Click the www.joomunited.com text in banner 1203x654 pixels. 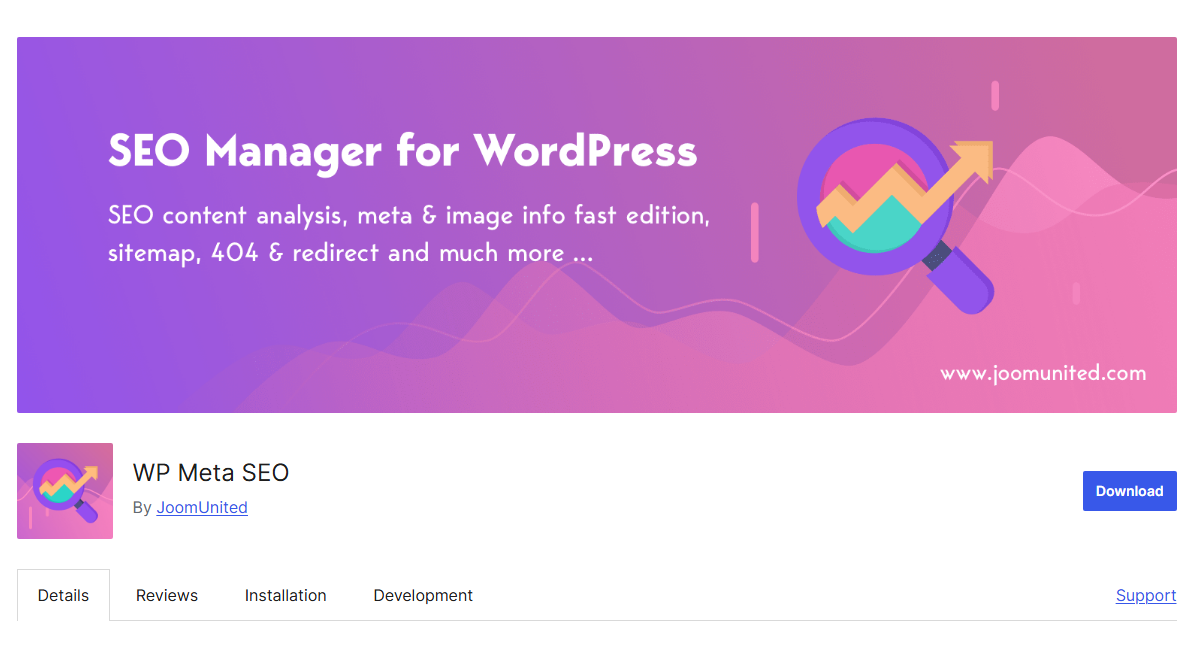pos(1043,373)
